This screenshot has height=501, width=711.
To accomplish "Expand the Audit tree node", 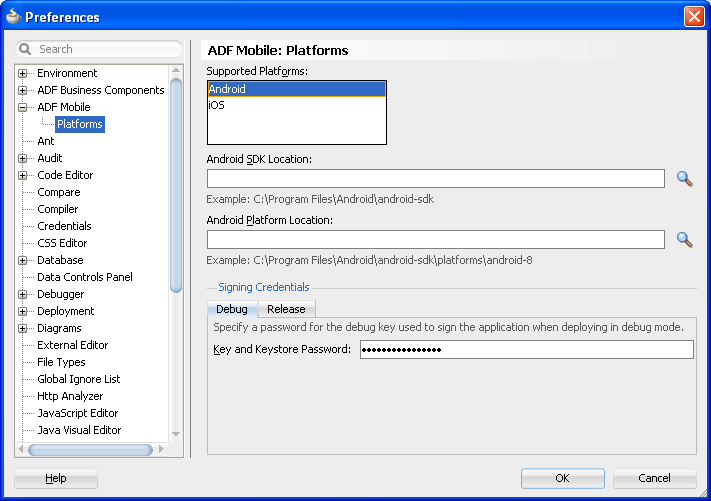I will [x=22, y=158].
